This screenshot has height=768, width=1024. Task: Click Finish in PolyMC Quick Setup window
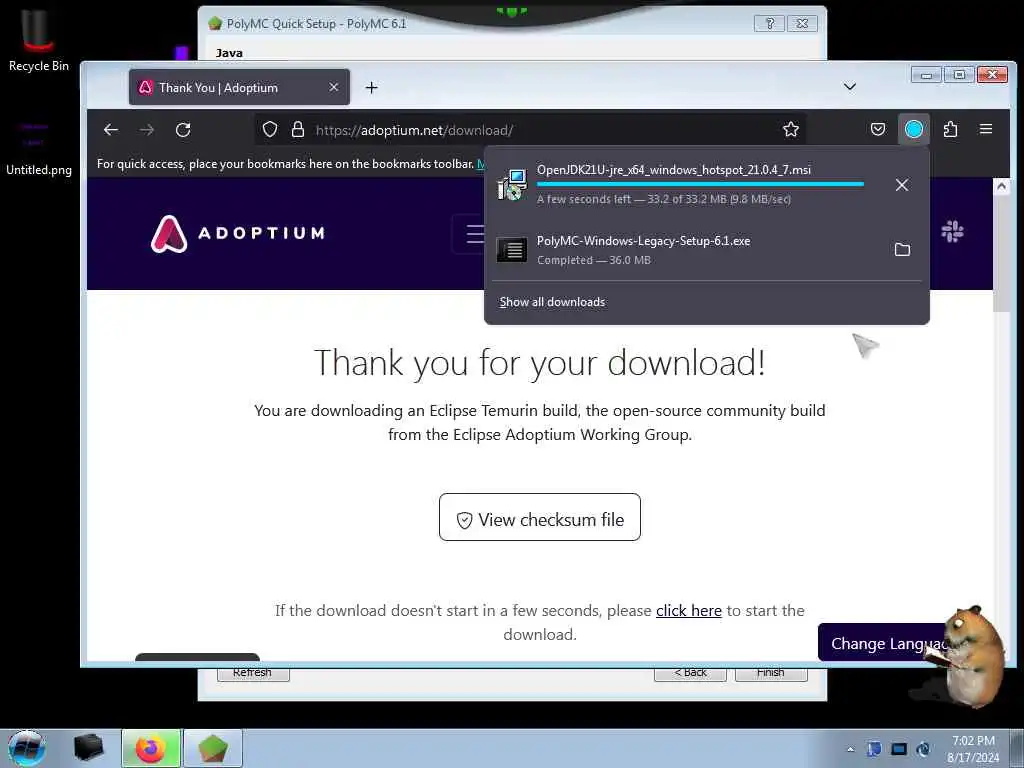tap(771, 673)
